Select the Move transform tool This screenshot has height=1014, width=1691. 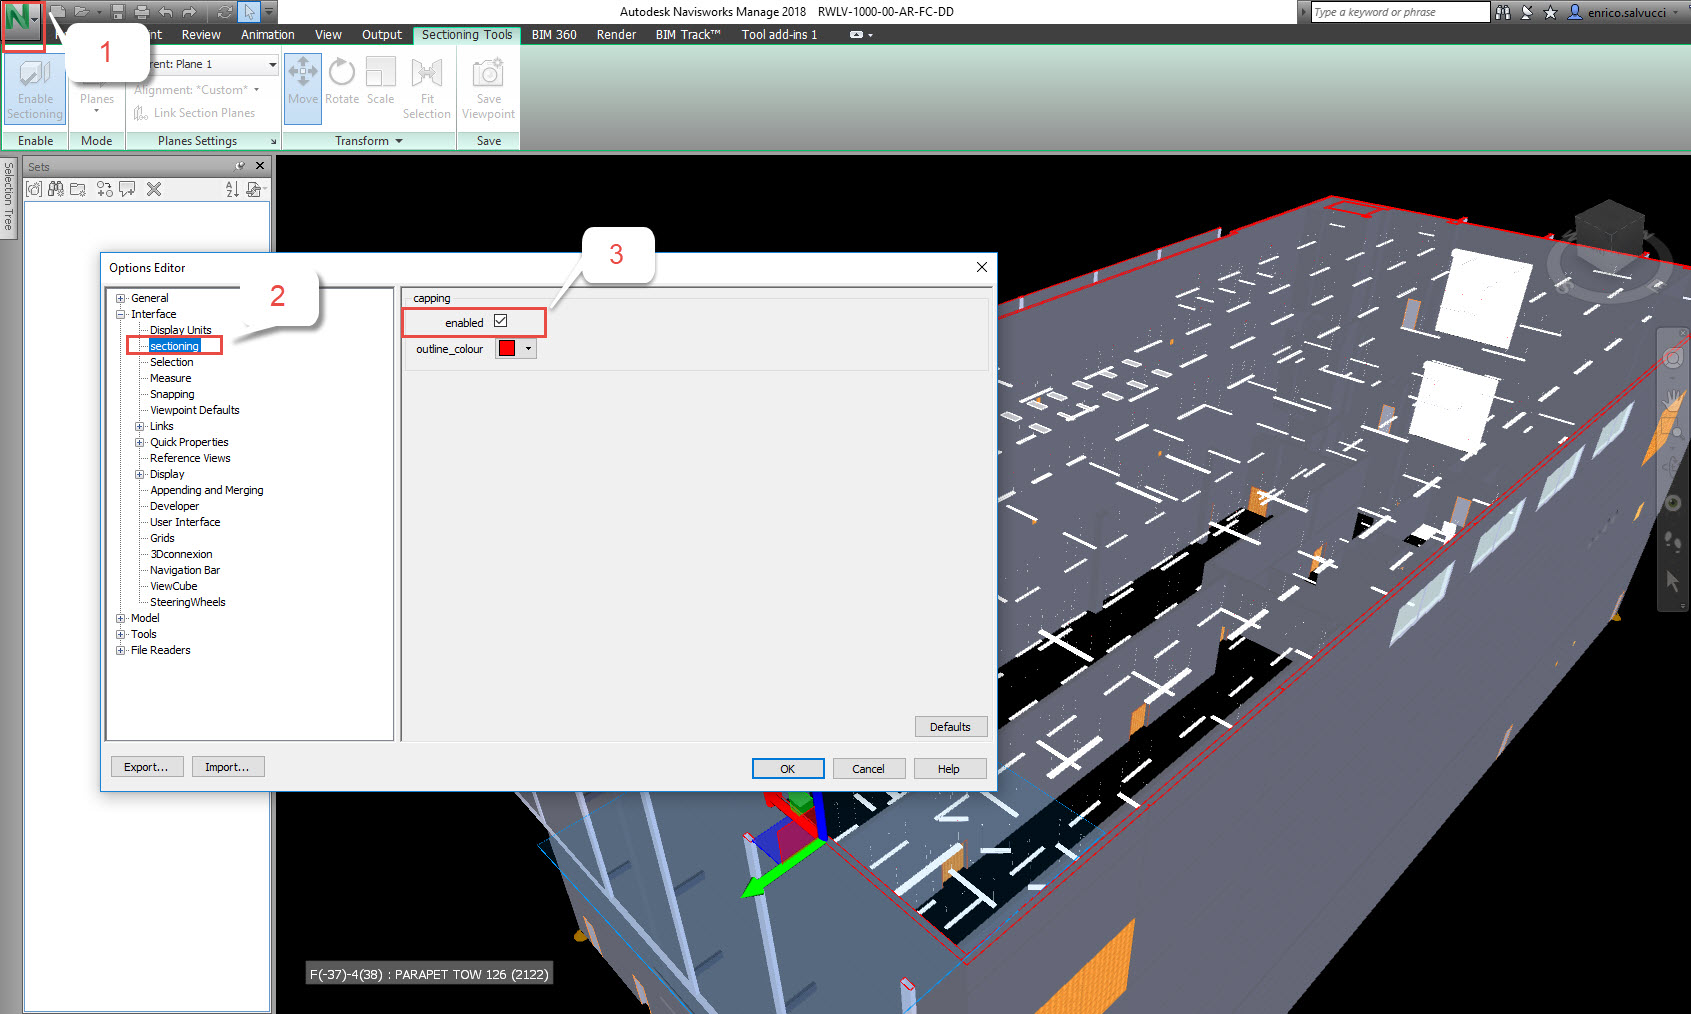303,89
